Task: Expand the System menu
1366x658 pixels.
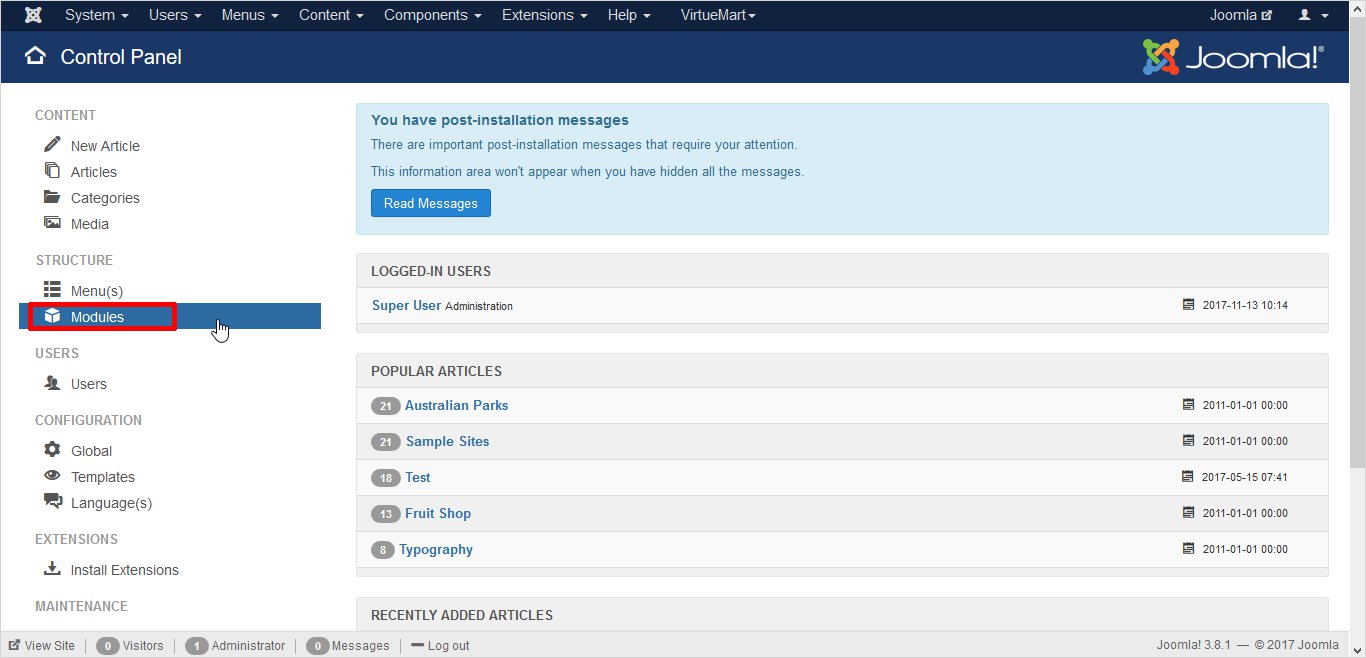Action: [96, 15]
